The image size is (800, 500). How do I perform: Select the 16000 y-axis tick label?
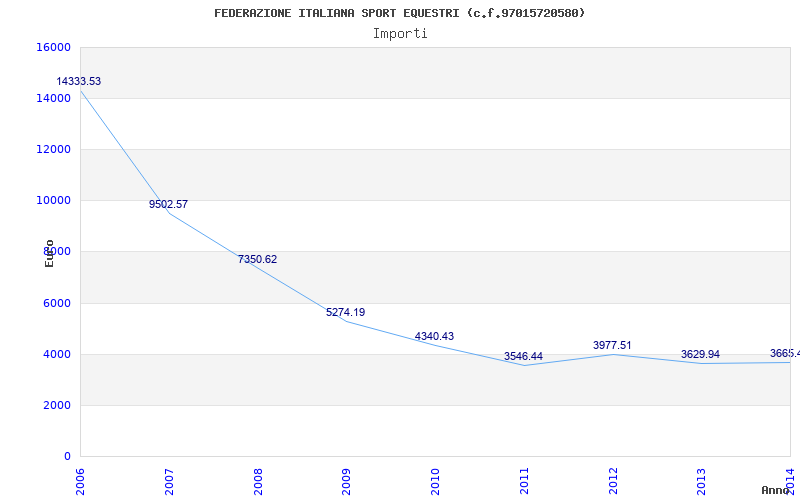pyautogui.click(x=53, y=47)
